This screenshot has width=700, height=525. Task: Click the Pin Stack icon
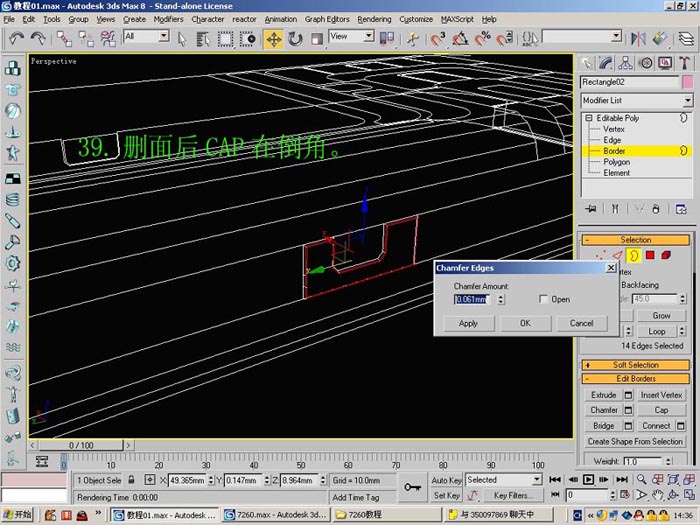pyautogui.click(x=591, y=209)
